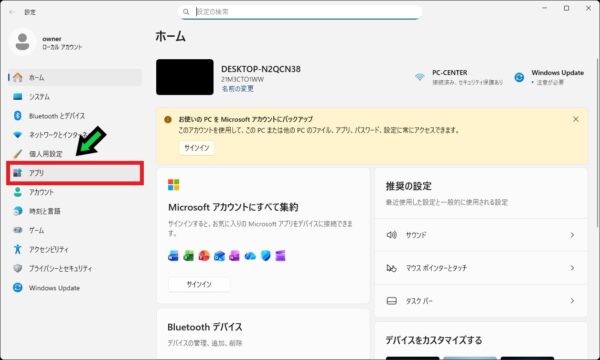Open 時刻と言語 settings

(x=75, y=211)
